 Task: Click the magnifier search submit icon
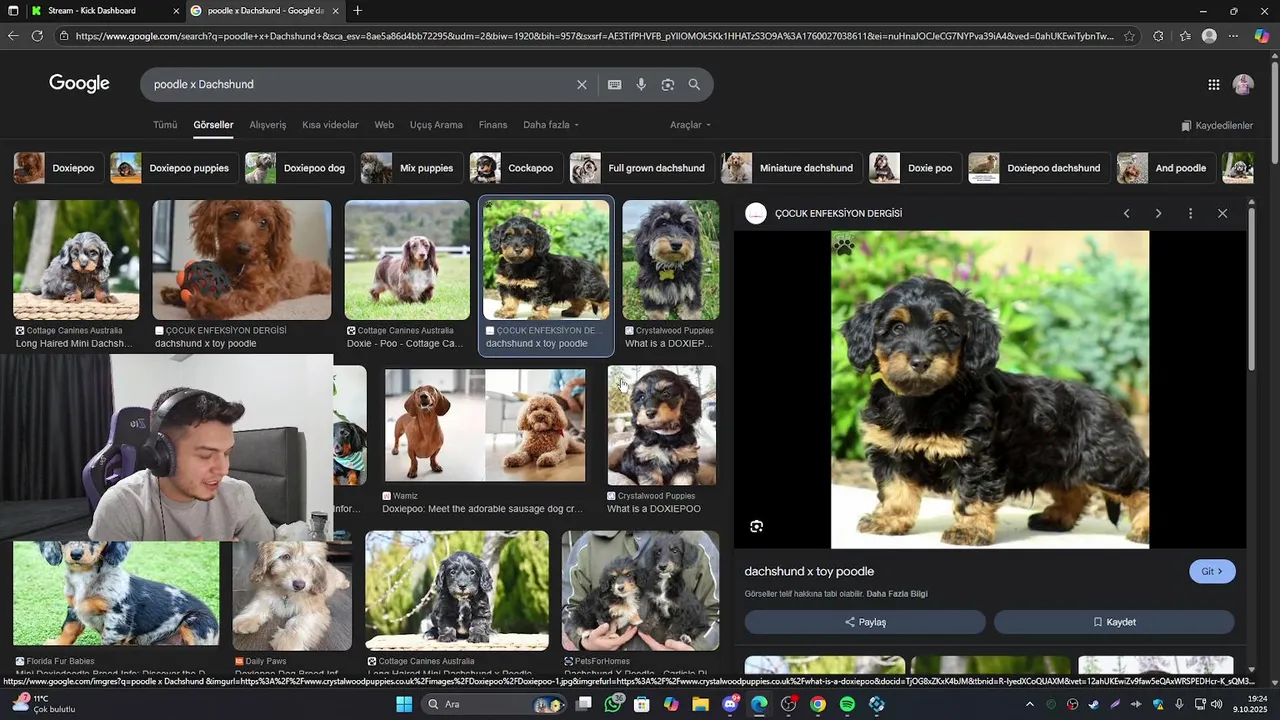694,85
